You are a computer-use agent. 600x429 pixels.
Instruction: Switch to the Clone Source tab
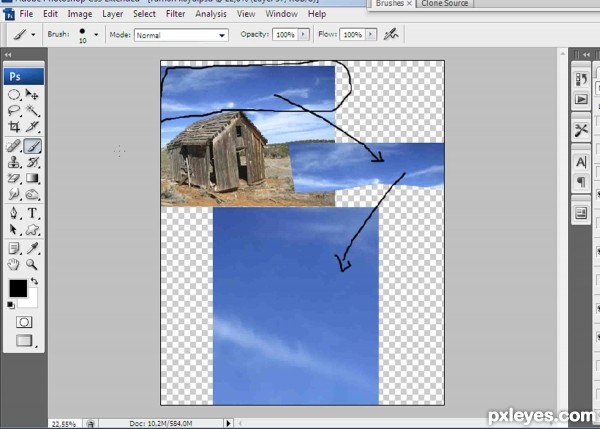(x=444, y=3)
